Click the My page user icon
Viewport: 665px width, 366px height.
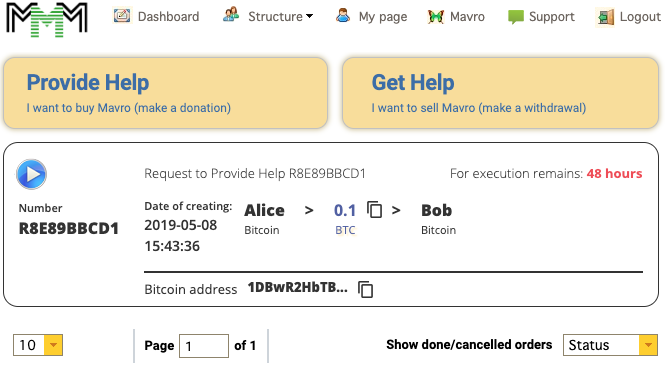343,15
